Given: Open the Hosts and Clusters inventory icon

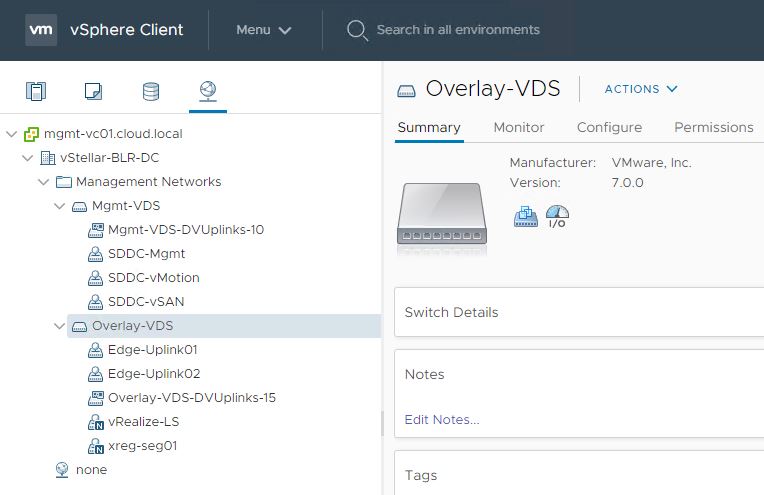Looking at the screenshot, I should (36, 92).
